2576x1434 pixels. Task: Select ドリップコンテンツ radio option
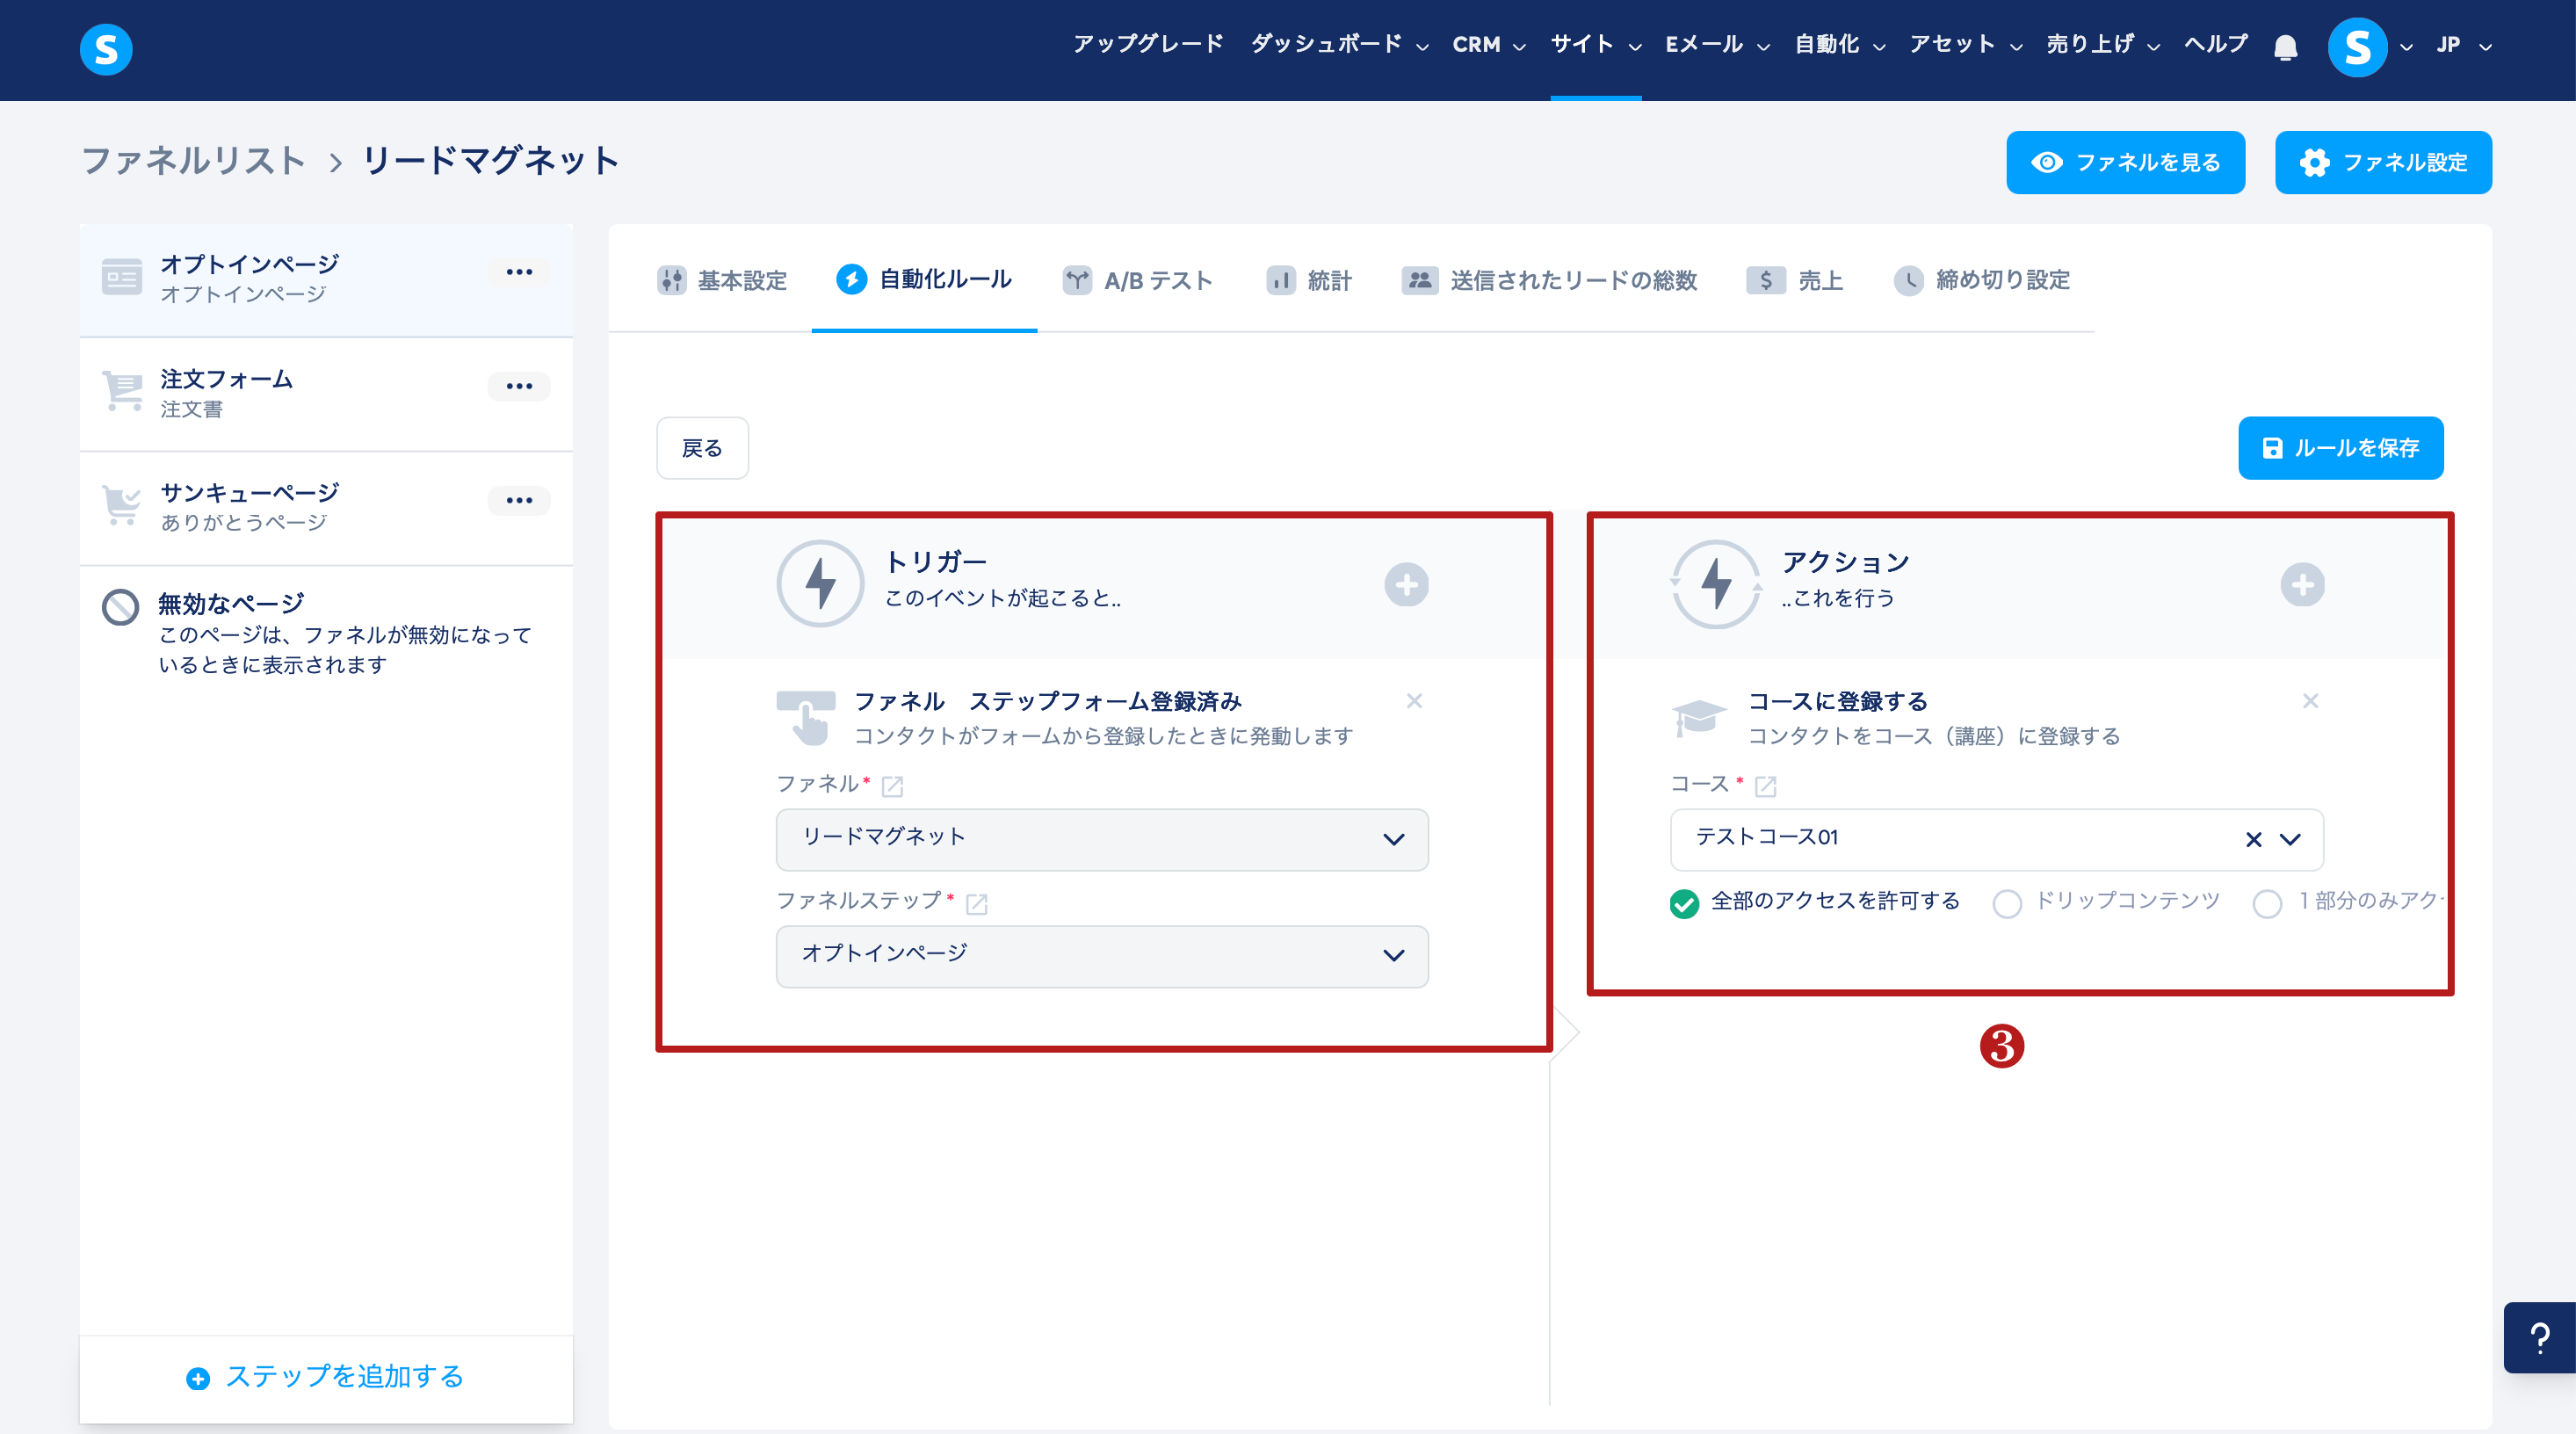coord(2007,904)
